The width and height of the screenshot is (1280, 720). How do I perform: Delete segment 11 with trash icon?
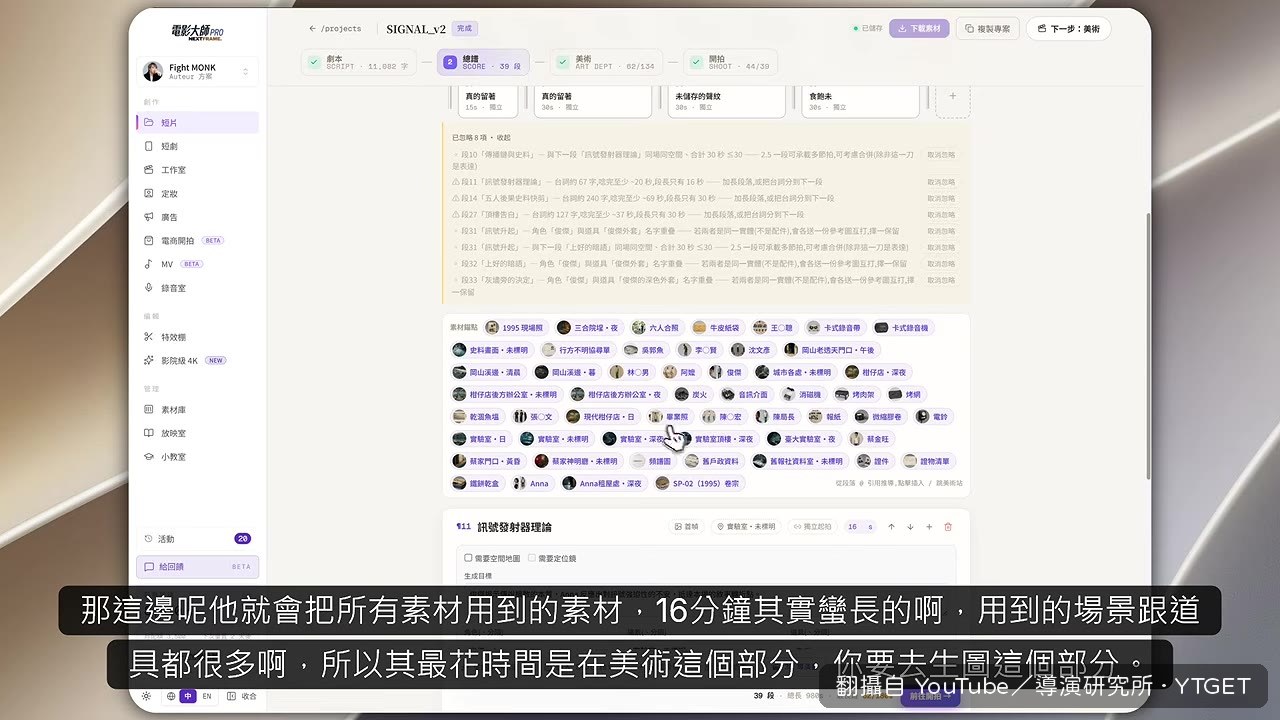pyautogui.click(x=948, y=526)
